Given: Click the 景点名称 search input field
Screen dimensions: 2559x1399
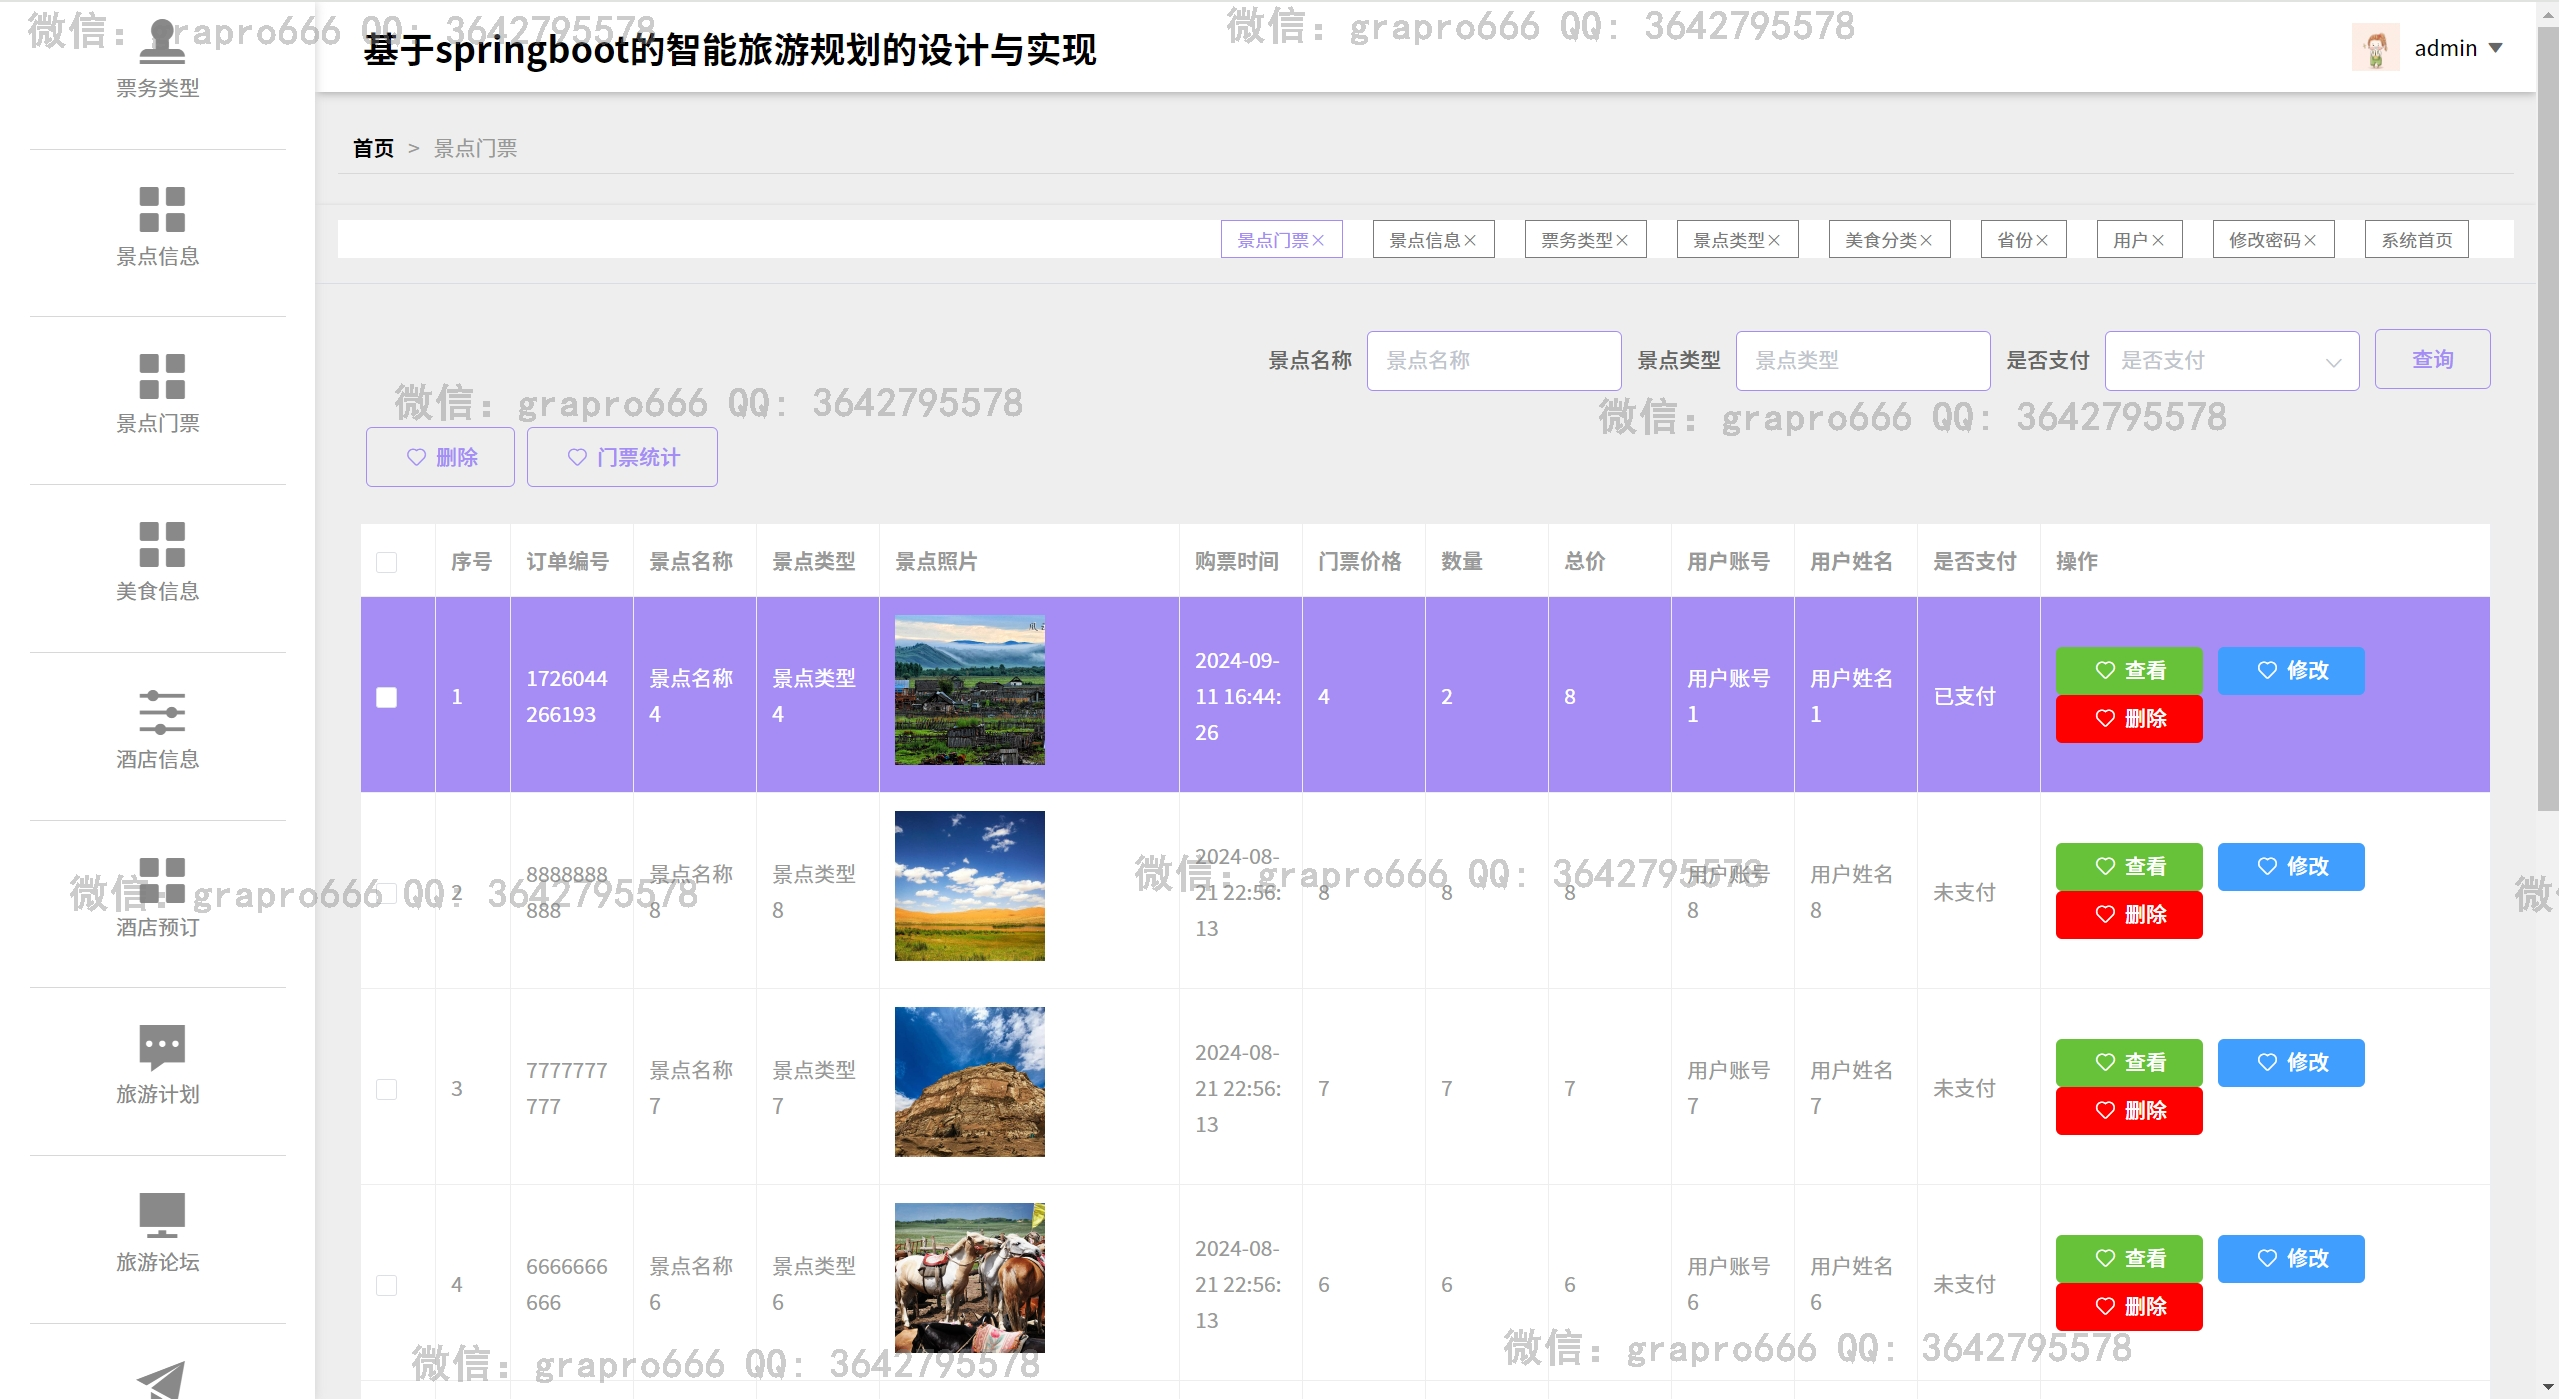Looking at the screenshot, I should [x=1493, y=361].
